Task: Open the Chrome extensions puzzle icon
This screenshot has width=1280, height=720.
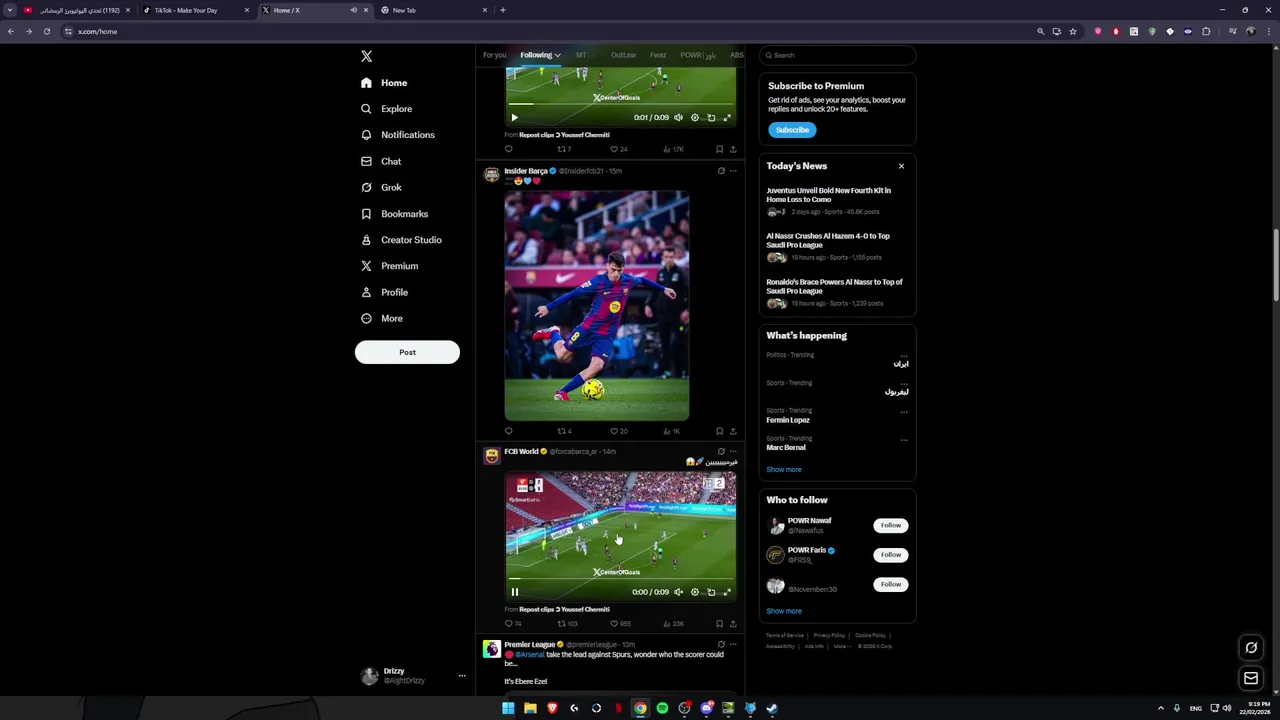Action: tap(1206, 31)
